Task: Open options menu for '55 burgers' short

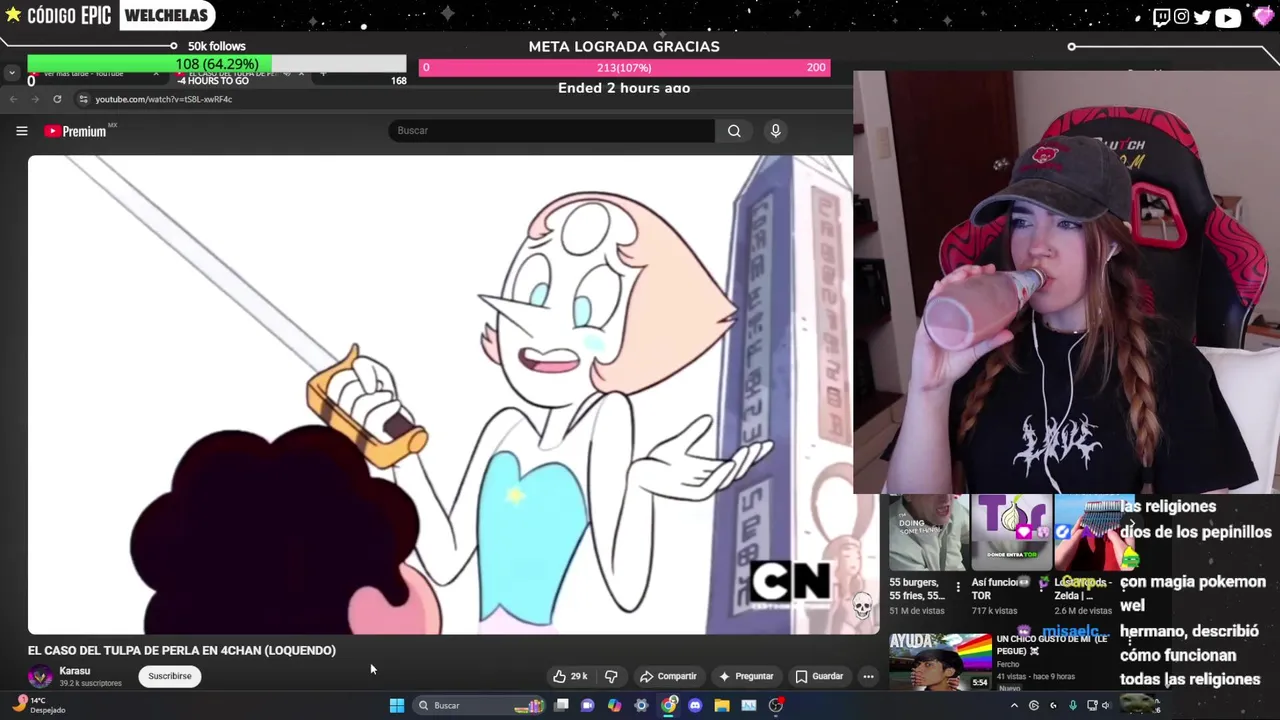Action: coord(958,588)
